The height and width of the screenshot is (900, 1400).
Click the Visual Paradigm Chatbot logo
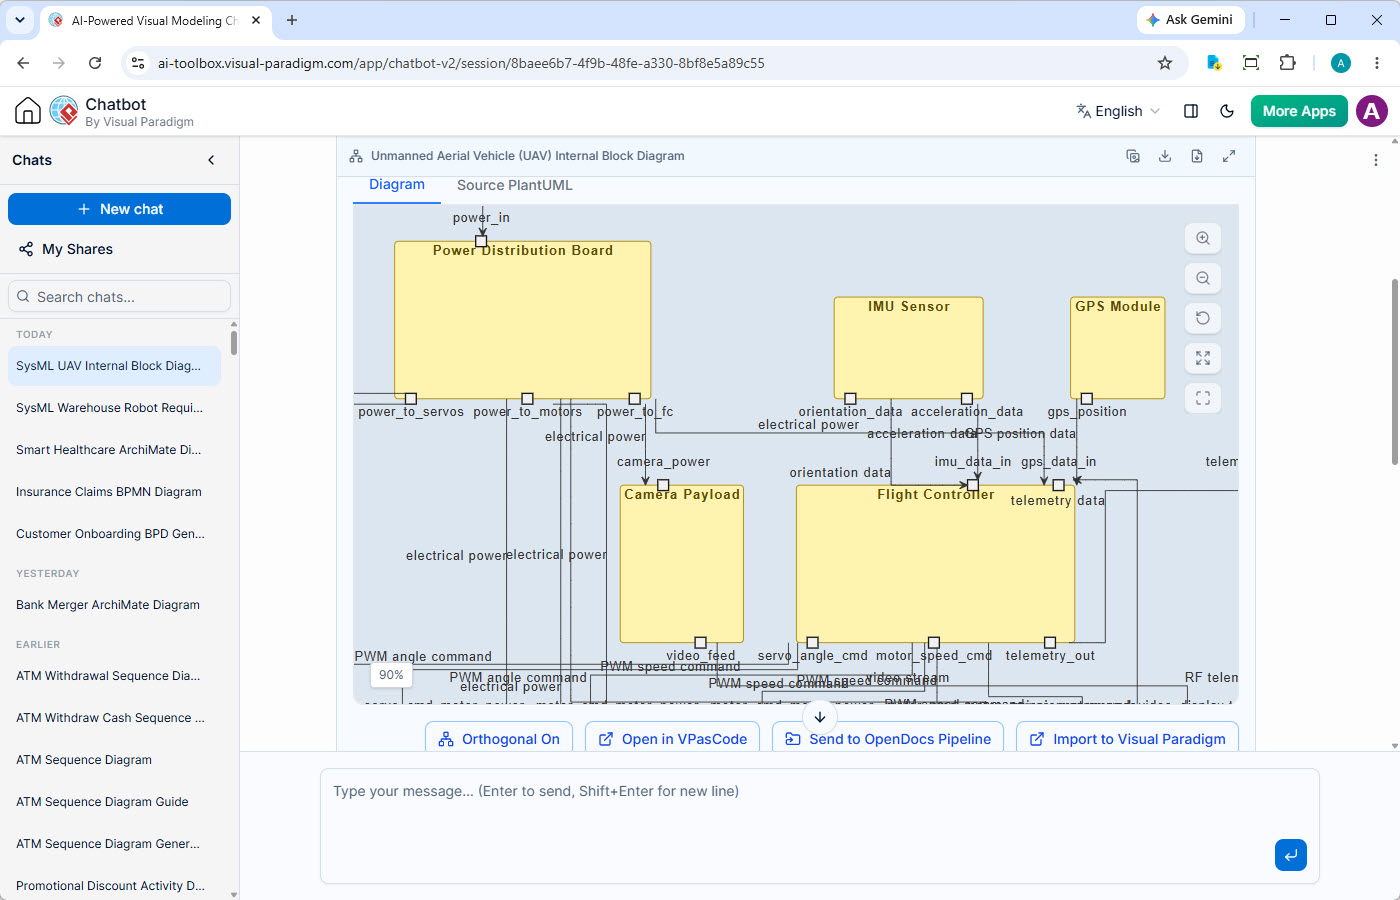click(64, 111)
